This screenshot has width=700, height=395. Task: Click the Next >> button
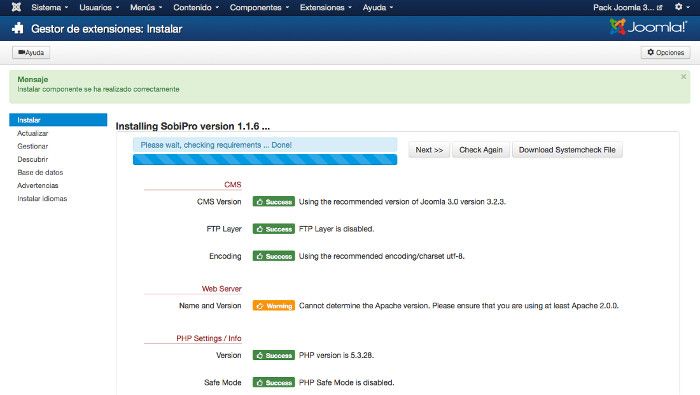point(429,150)
